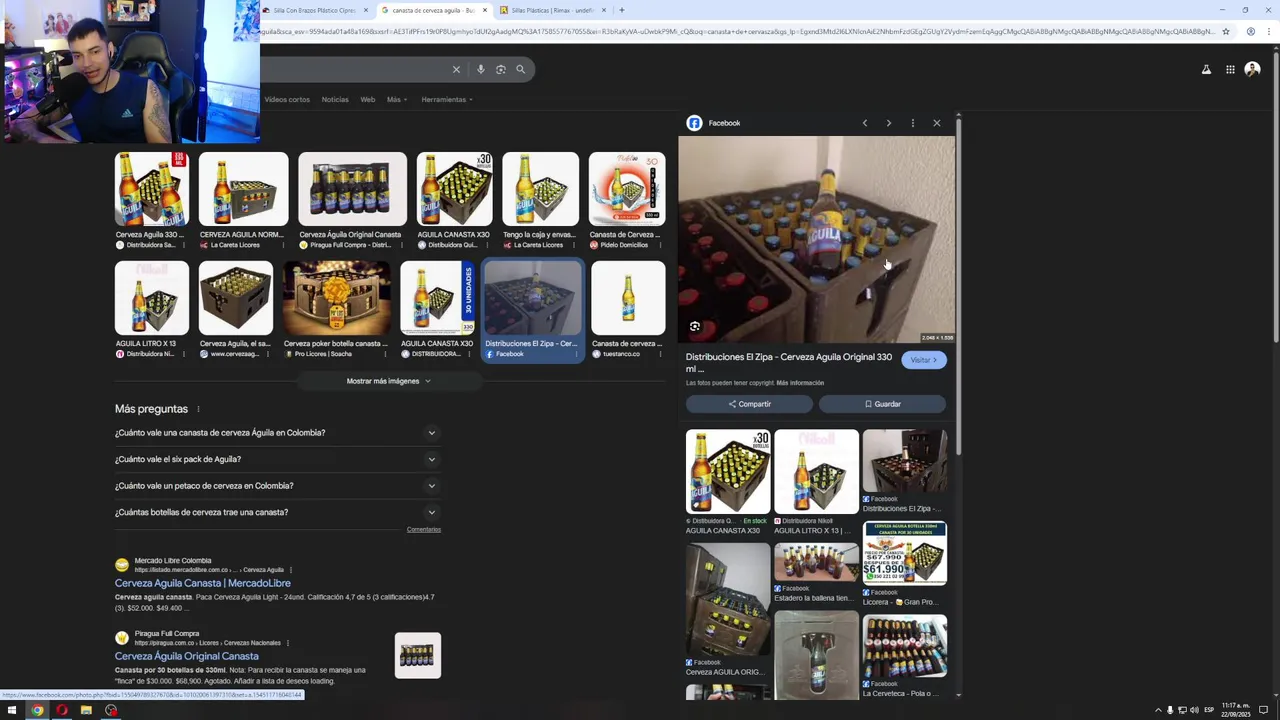Open Google Lens image search icon
Image resolution: width=1280 pixels, height=720 pixels.
point(501,69)
